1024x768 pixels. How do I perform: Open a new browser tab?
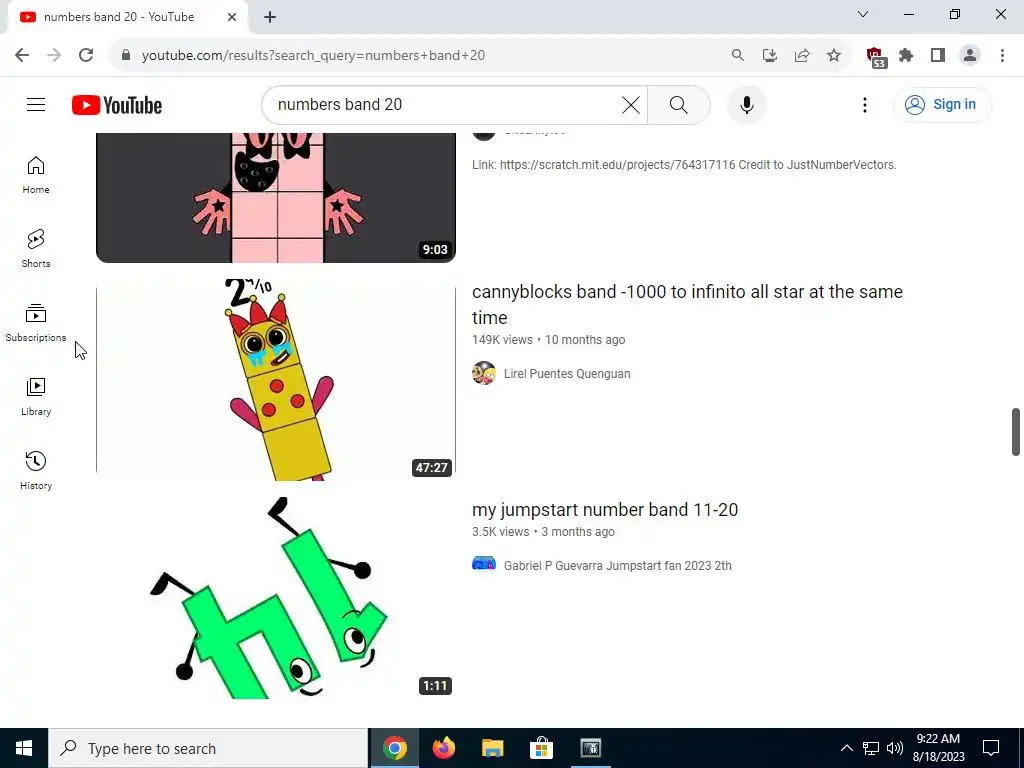[x=270, y=17]
